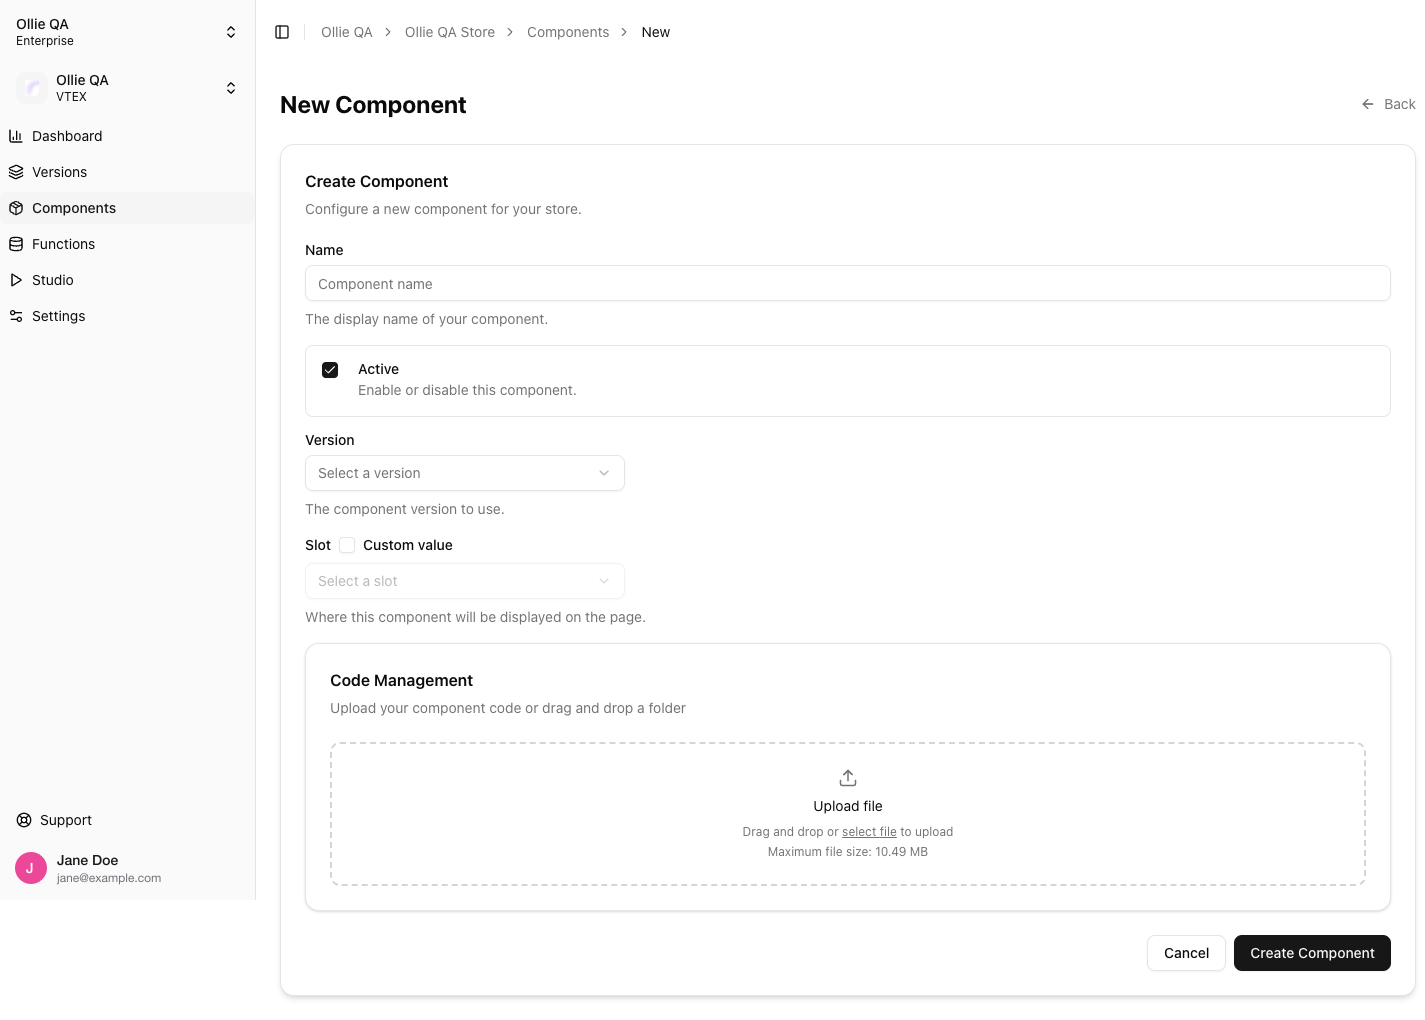Select Components in the sidebar
The height and width of the screenshot is (1020, 1425).
pyautogui.click(x=127, y=208)
